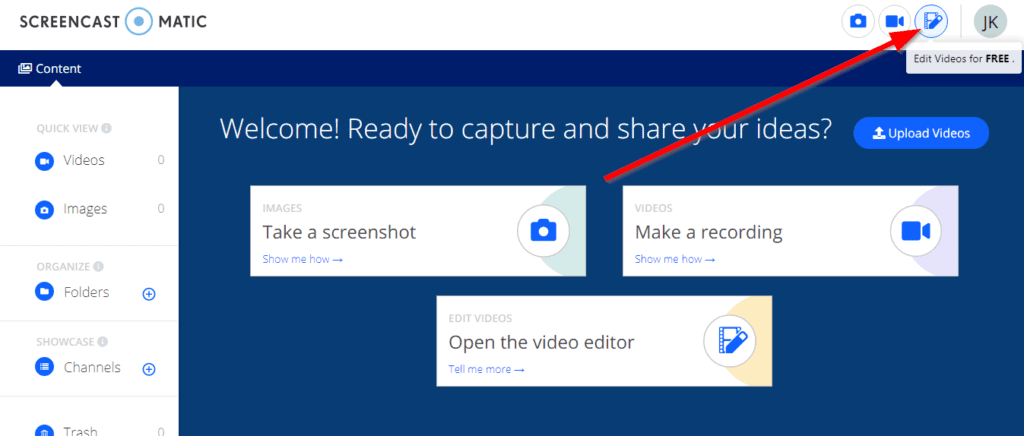
Task: Click the video recorder icon in header
Action: (894, 22)
